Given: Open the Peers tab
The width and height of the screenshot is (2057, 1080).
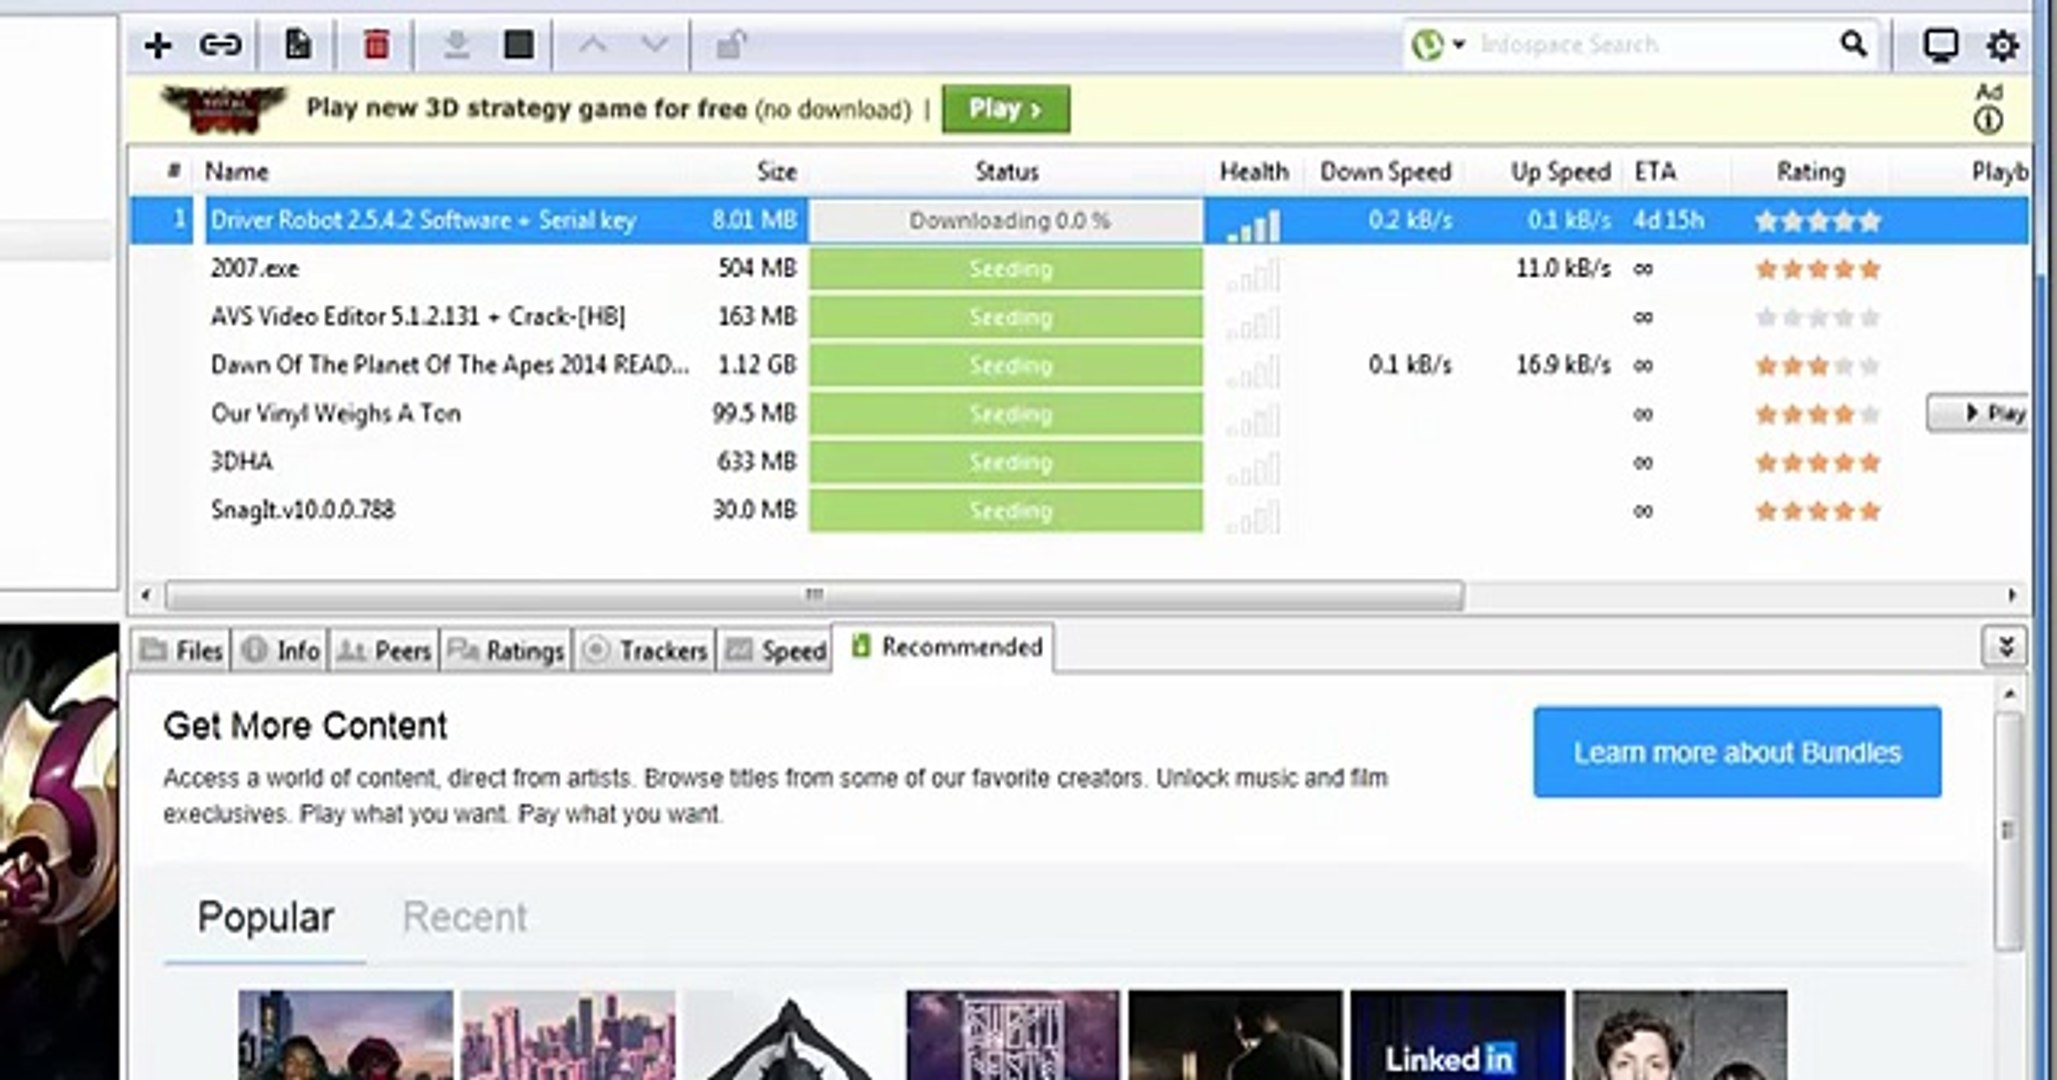Looking at the screenshot, I should 385,651.
